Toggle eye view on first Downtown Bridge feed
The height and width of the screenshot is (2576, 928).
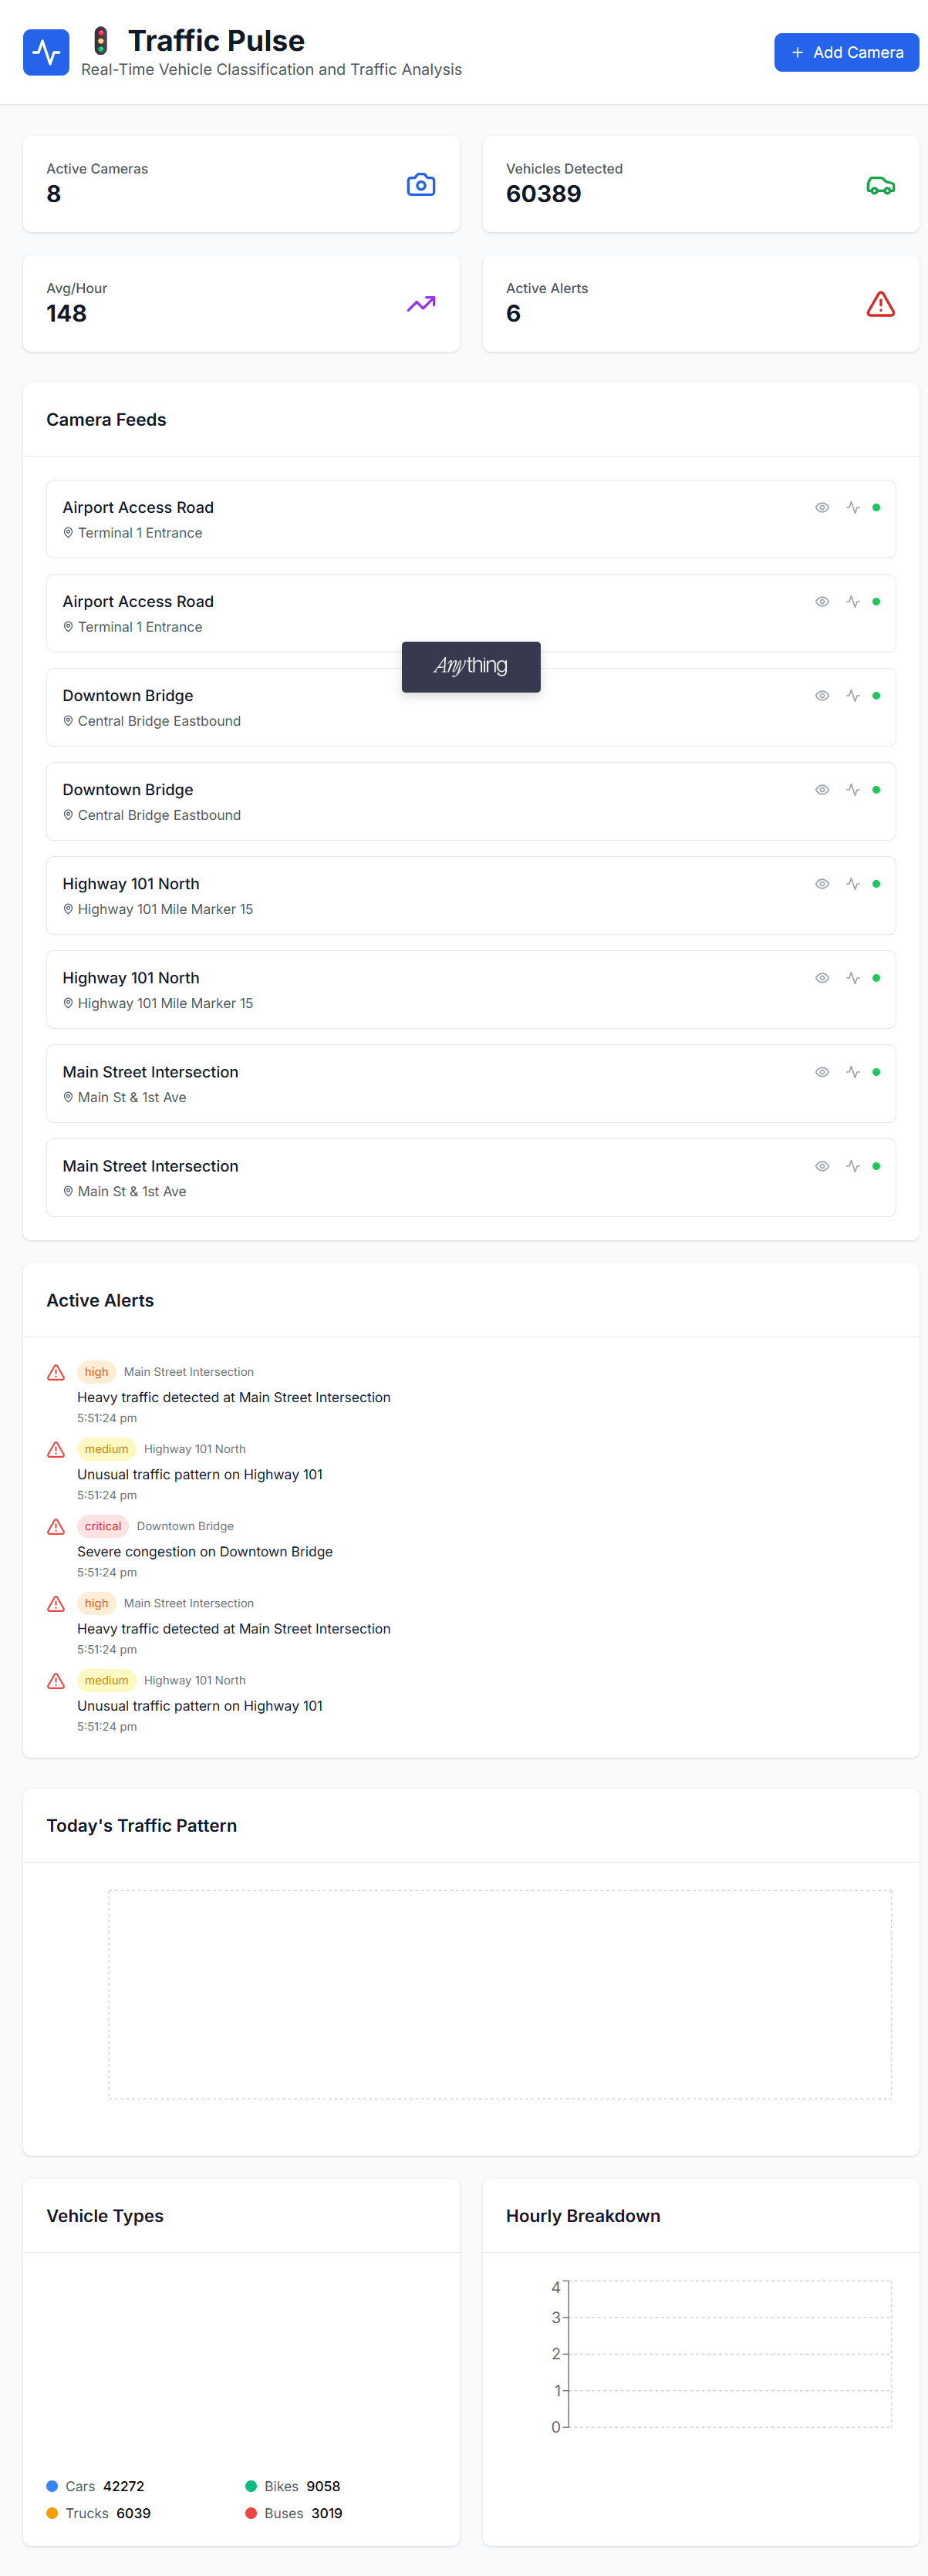point(822,696)
